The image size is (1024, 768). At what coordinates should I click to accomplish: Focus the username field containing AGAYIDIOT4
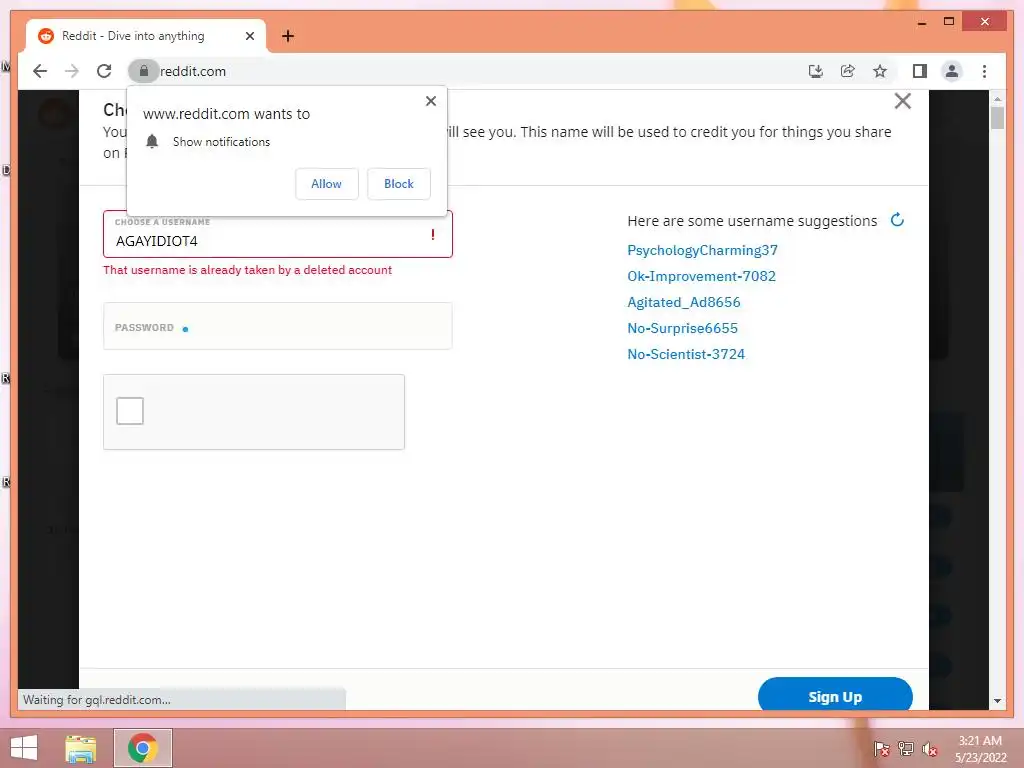pyautogui.click(x=278, y=234)
